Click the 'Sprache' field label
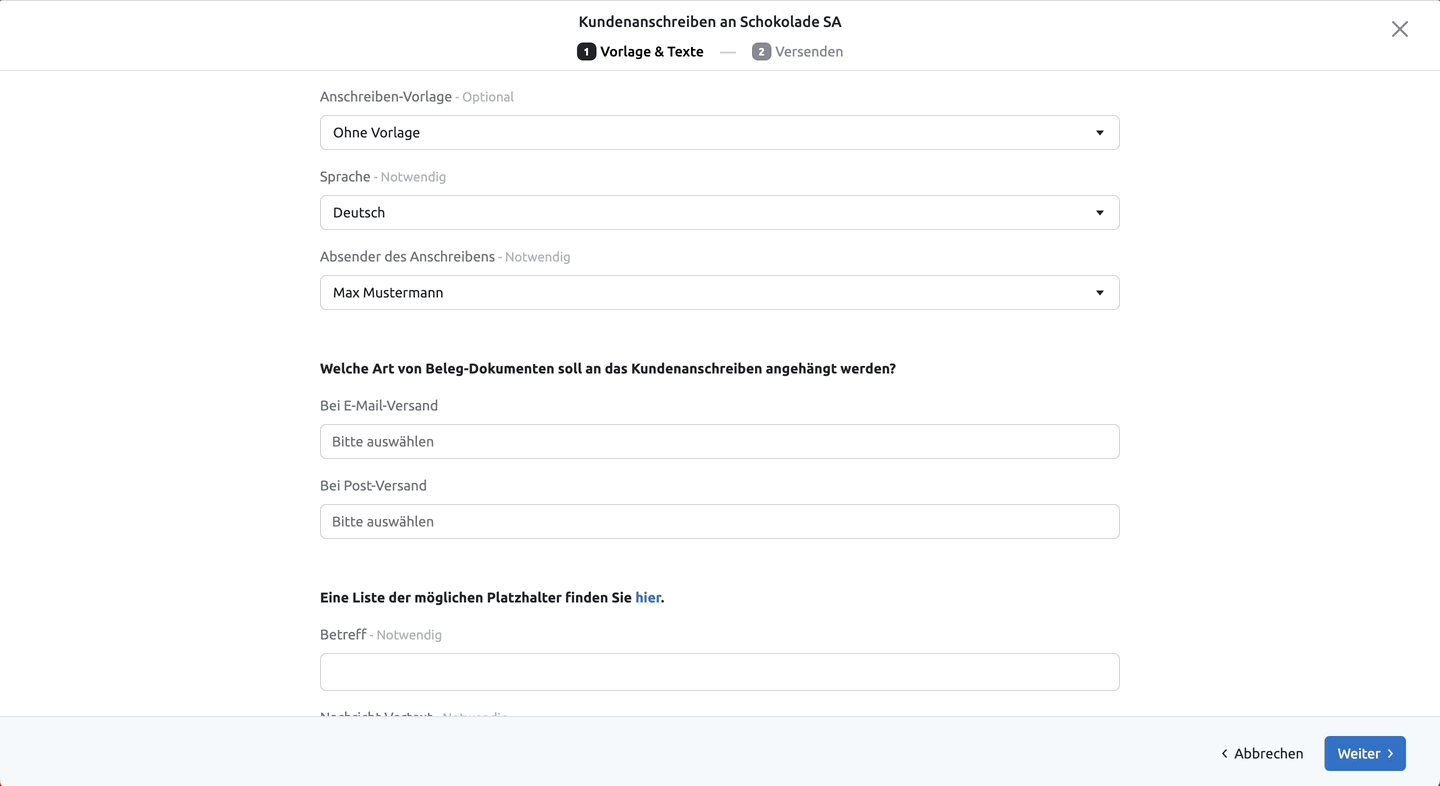This screenshot has width=1440, height=786. (345, 176)
